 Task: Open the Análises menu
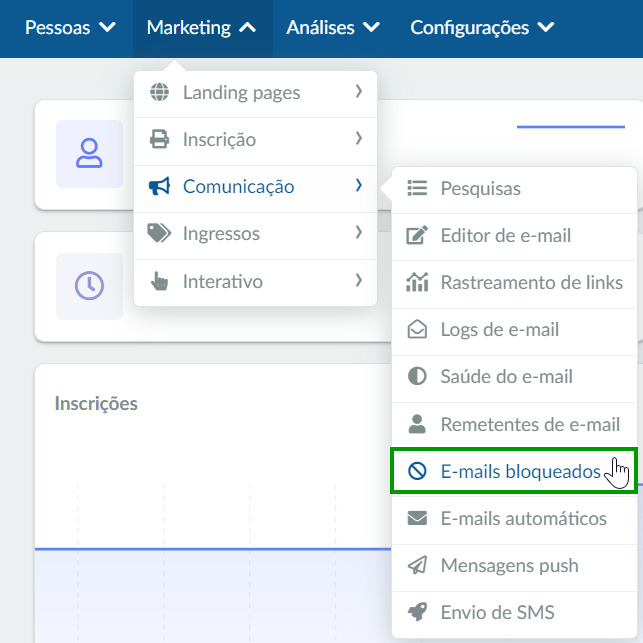pos(333,27)
